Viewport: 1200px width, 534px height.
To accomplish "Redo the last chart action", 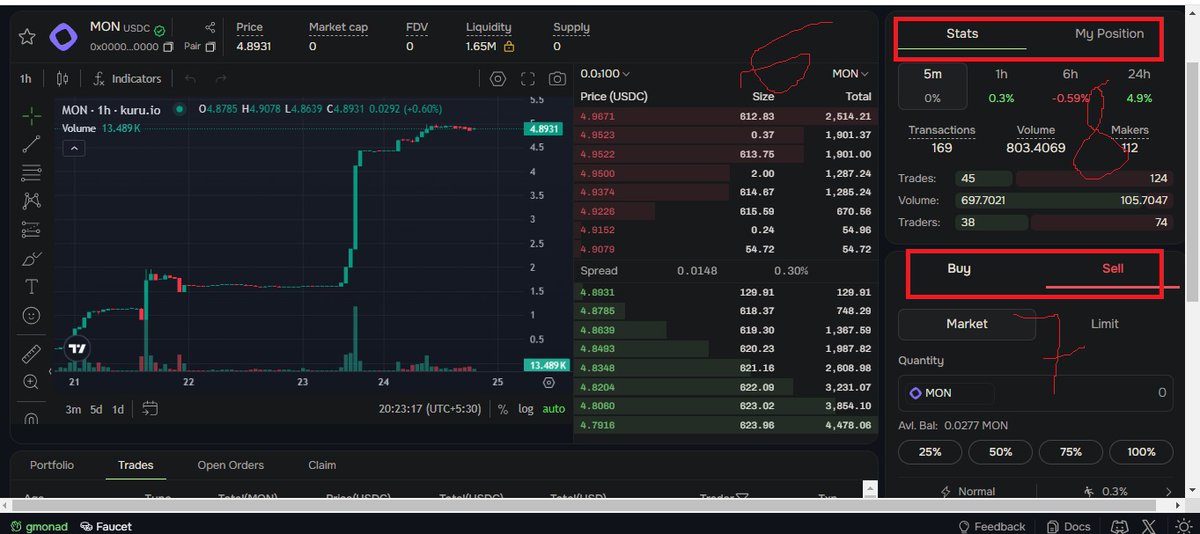I will (x=220, y=78).
